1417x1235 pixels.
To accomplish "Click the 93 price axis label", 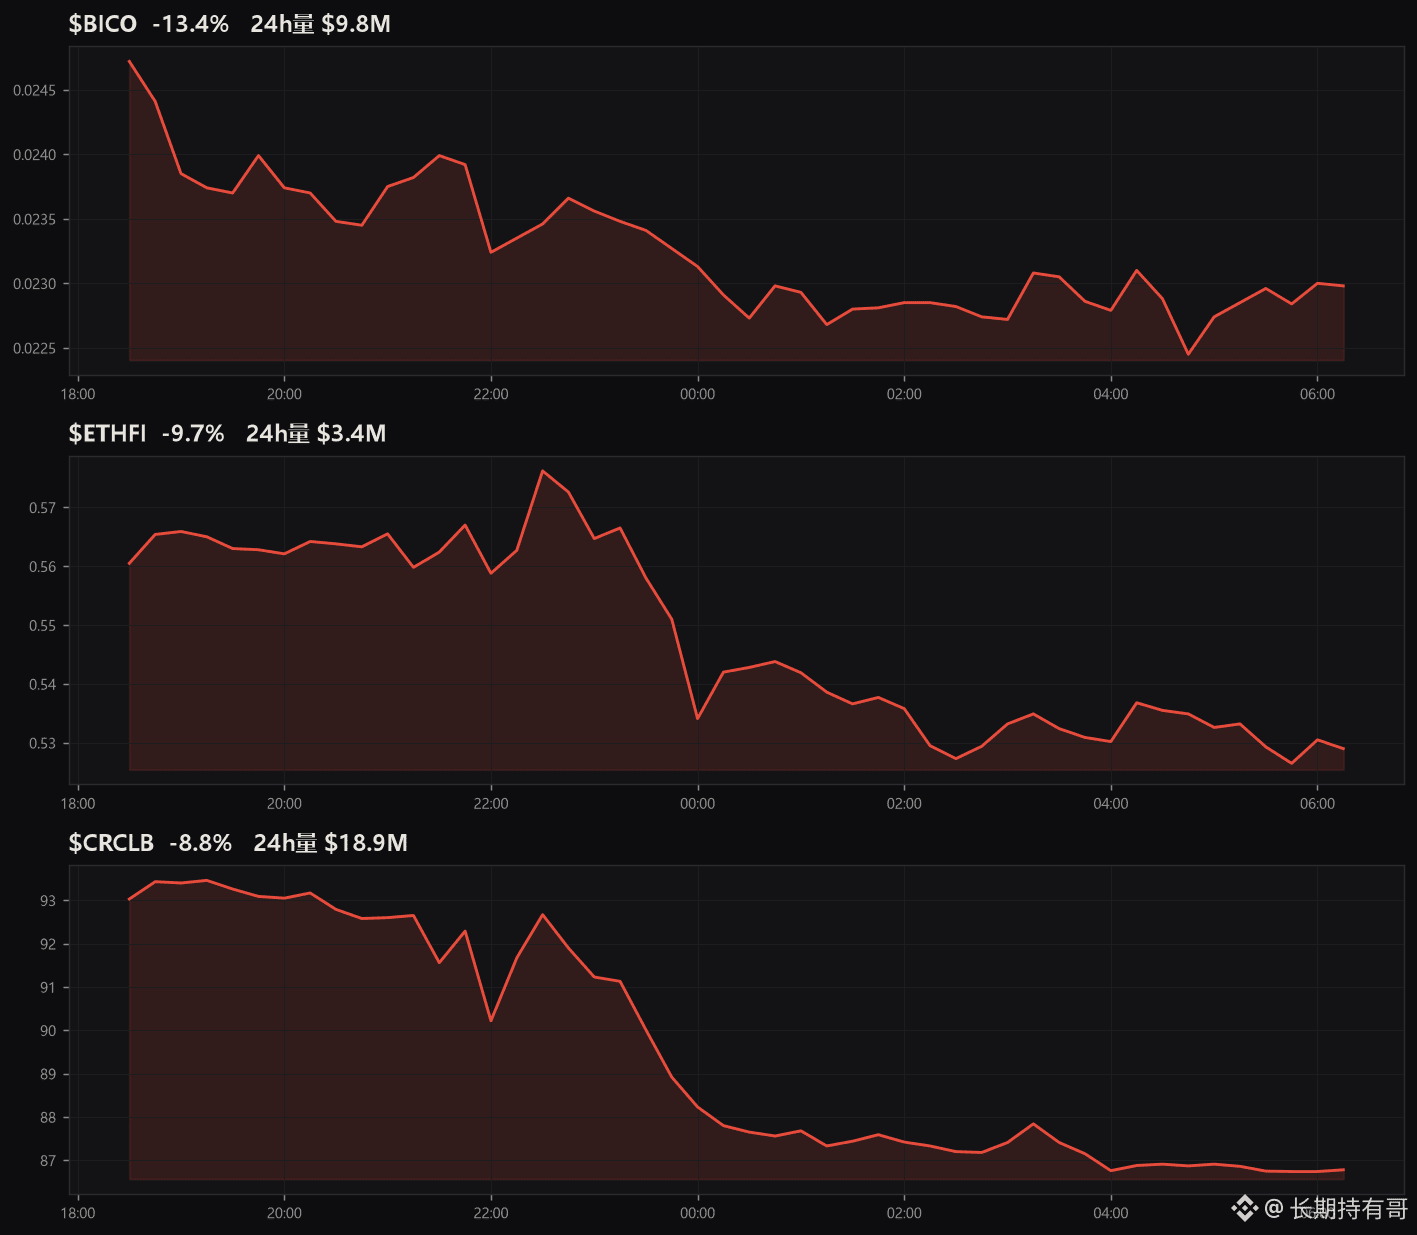I will (x=48, y=901).
